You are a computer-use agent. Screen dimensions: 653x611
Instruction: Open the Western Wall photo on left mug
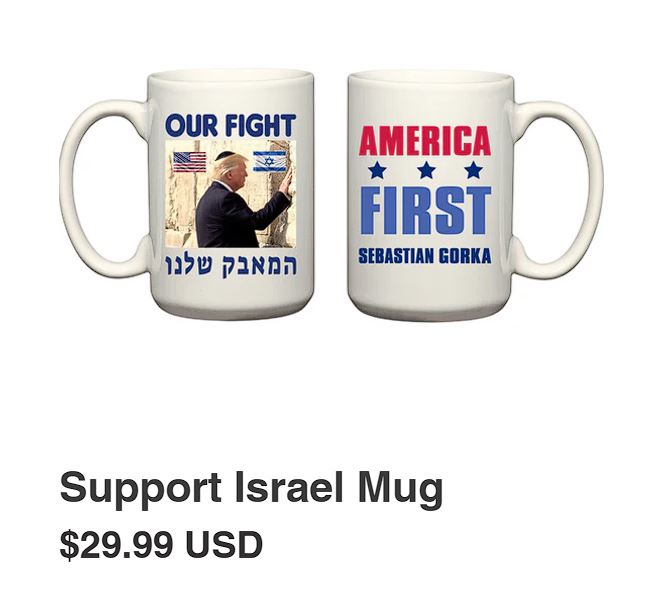231,194
